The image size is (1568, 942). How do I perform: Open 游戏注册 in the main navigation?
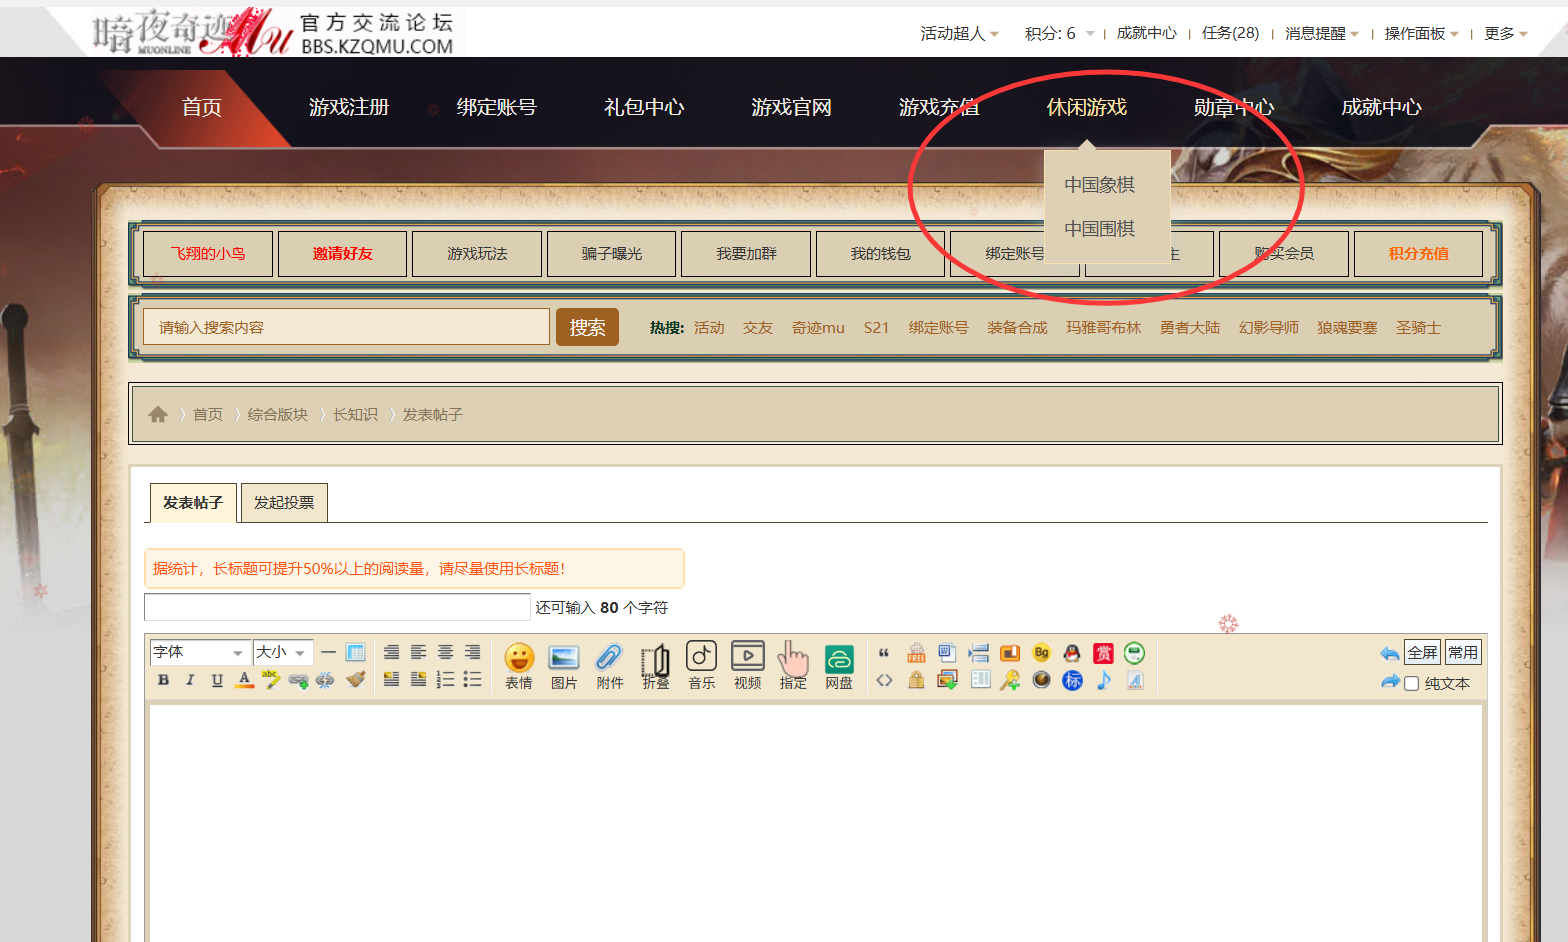click(349, 107)
